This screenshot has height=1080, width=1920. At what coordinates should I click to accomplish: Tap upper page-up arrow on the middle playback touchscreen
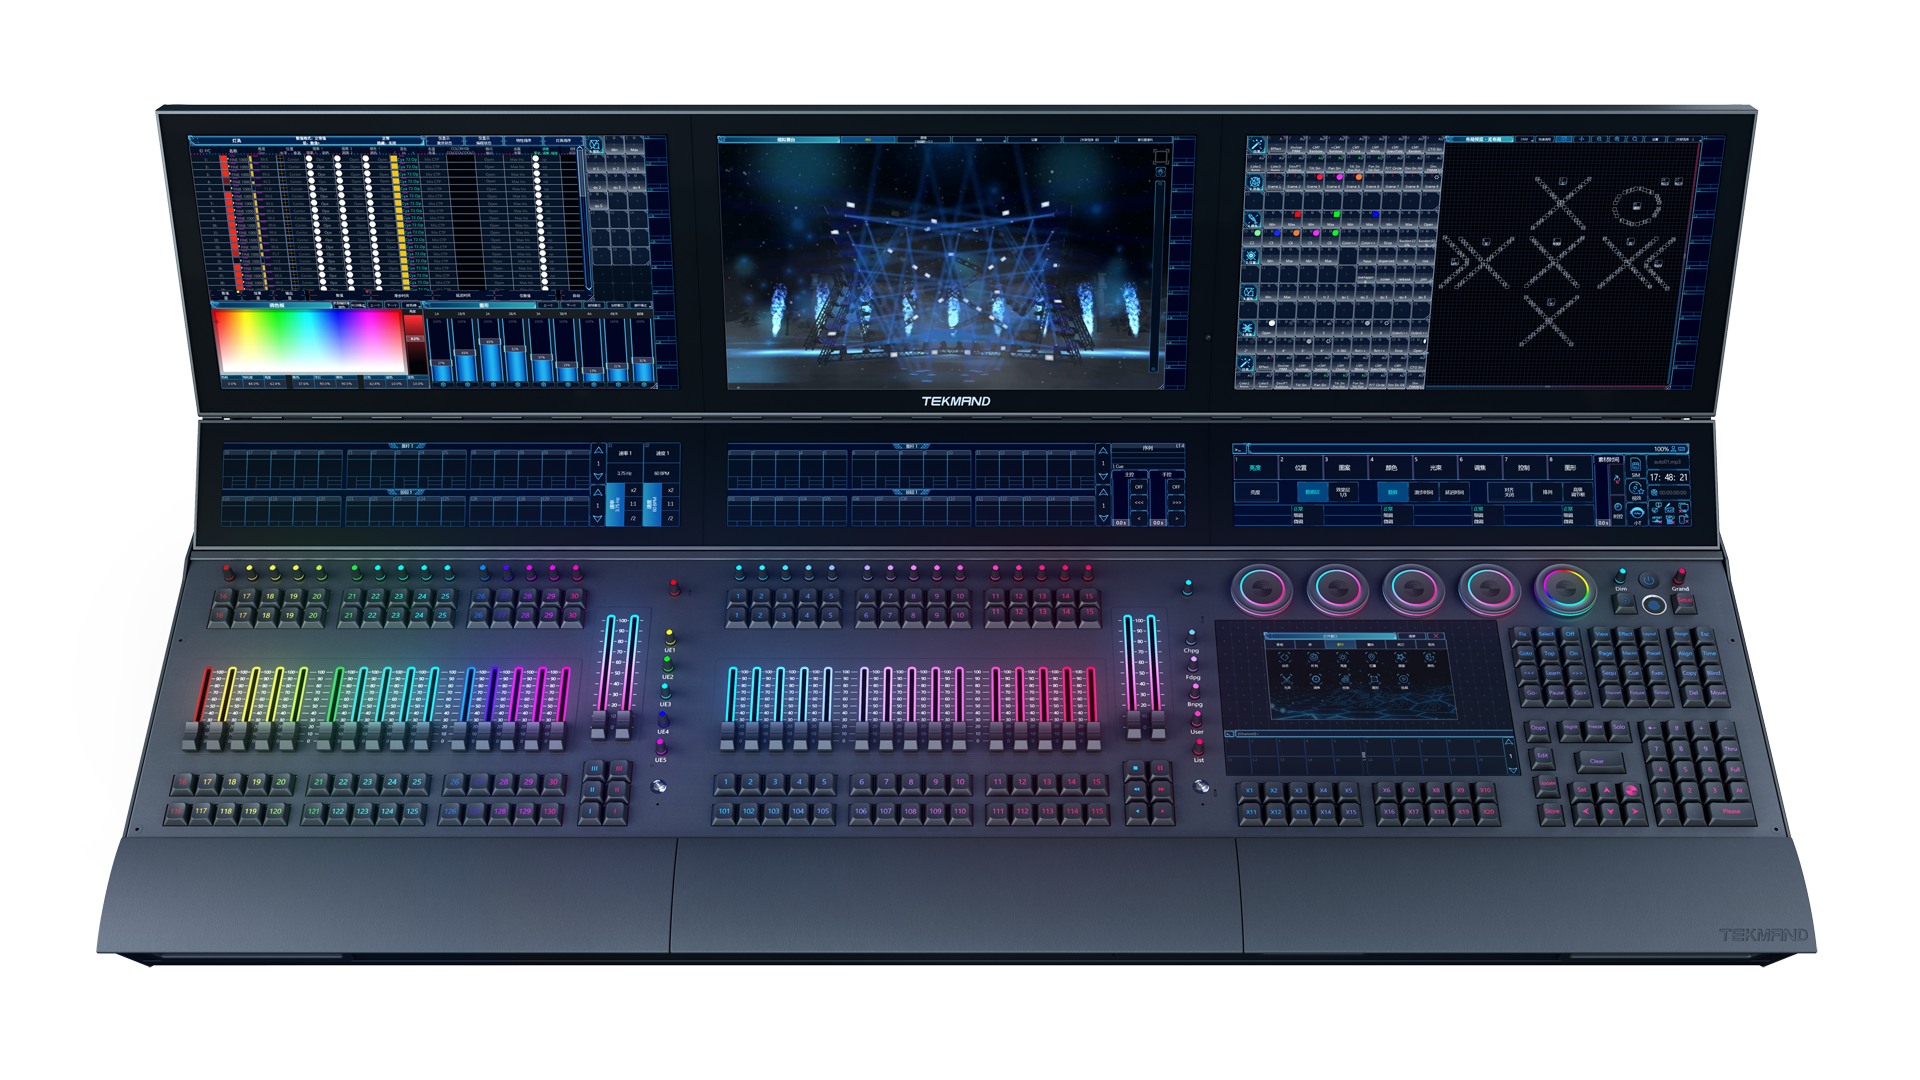tap(1103, 450)
